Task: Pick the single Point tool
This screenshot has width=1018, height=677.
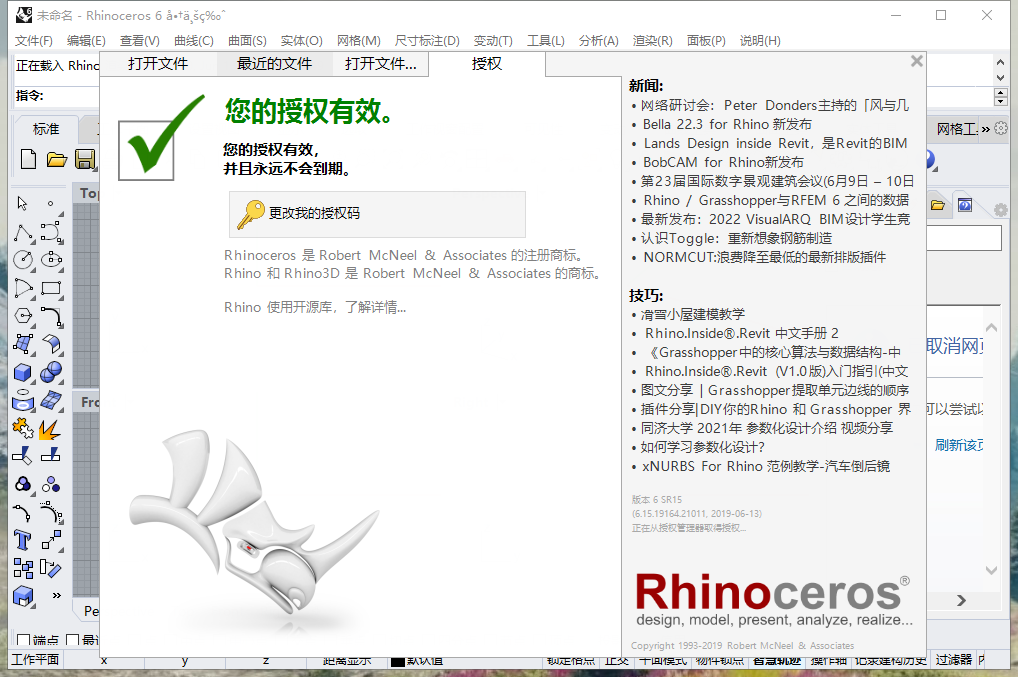Action: [x=51, y=204]
